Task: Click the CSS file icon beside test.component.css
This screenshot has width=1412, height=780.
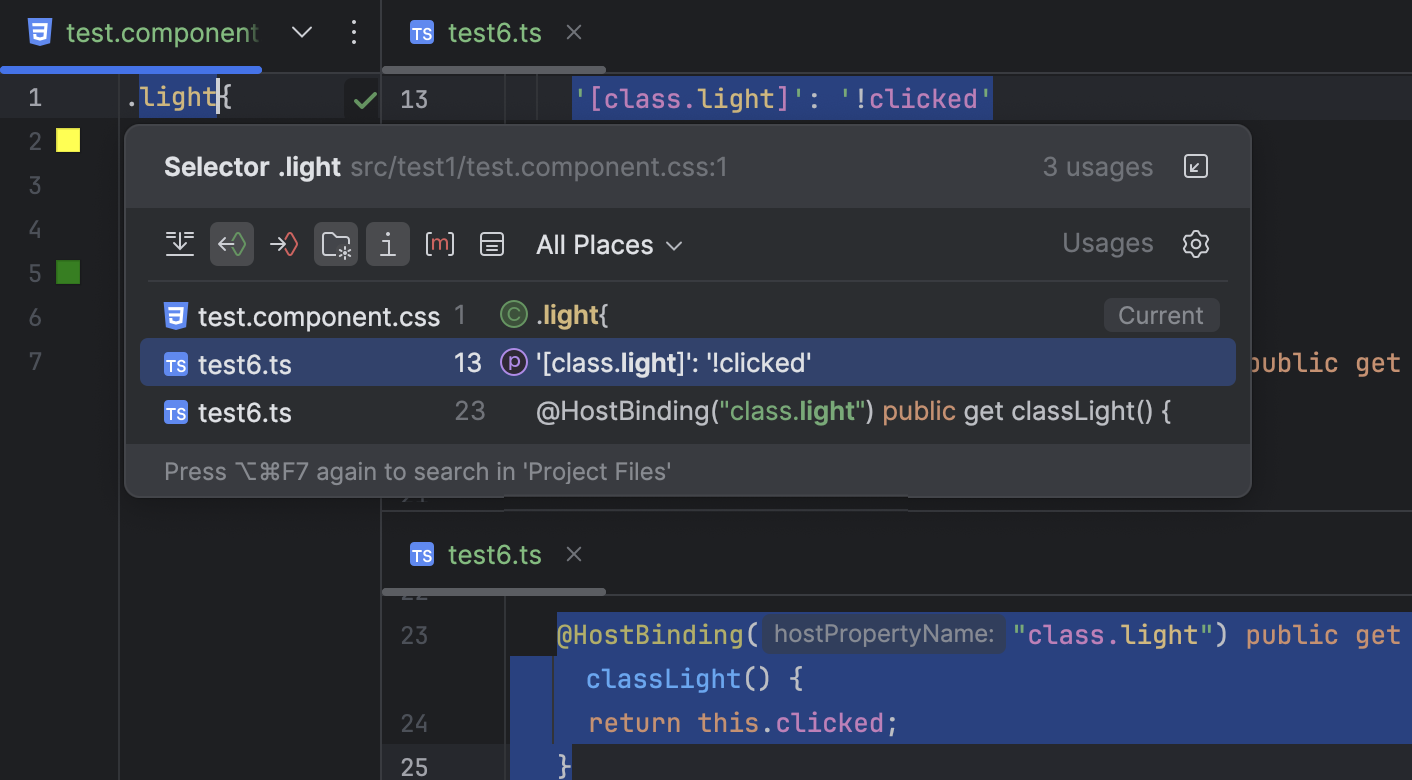Action: 176,316
